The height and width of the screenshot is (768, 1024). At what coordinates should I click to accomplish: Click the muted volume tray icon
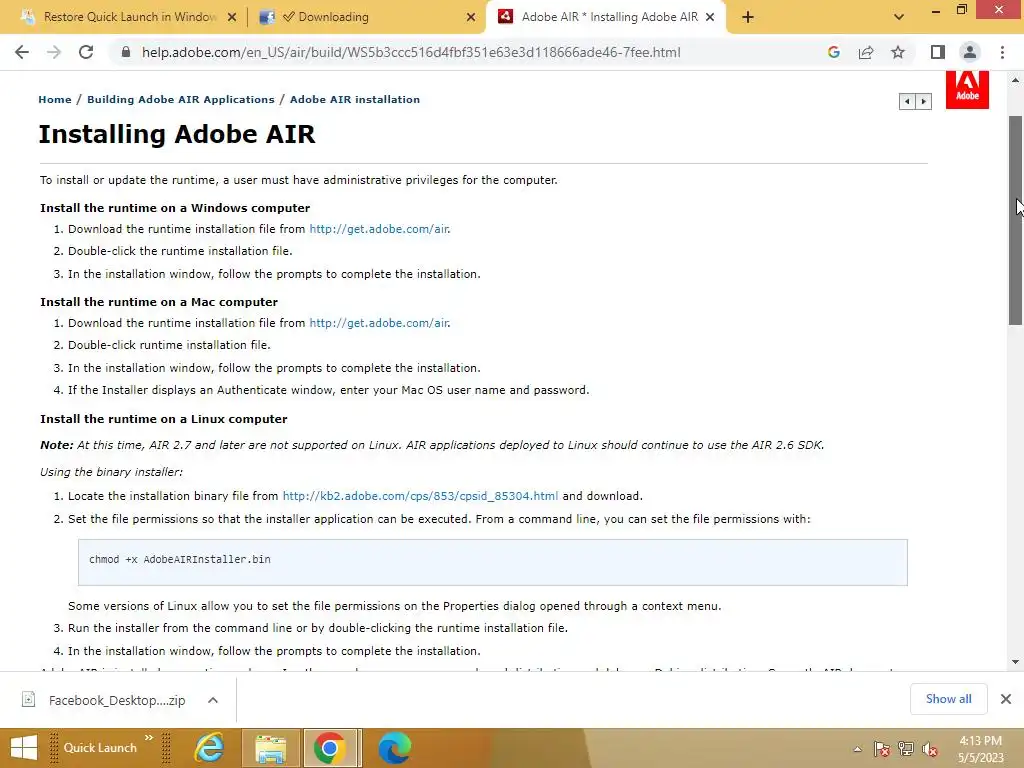929,749
